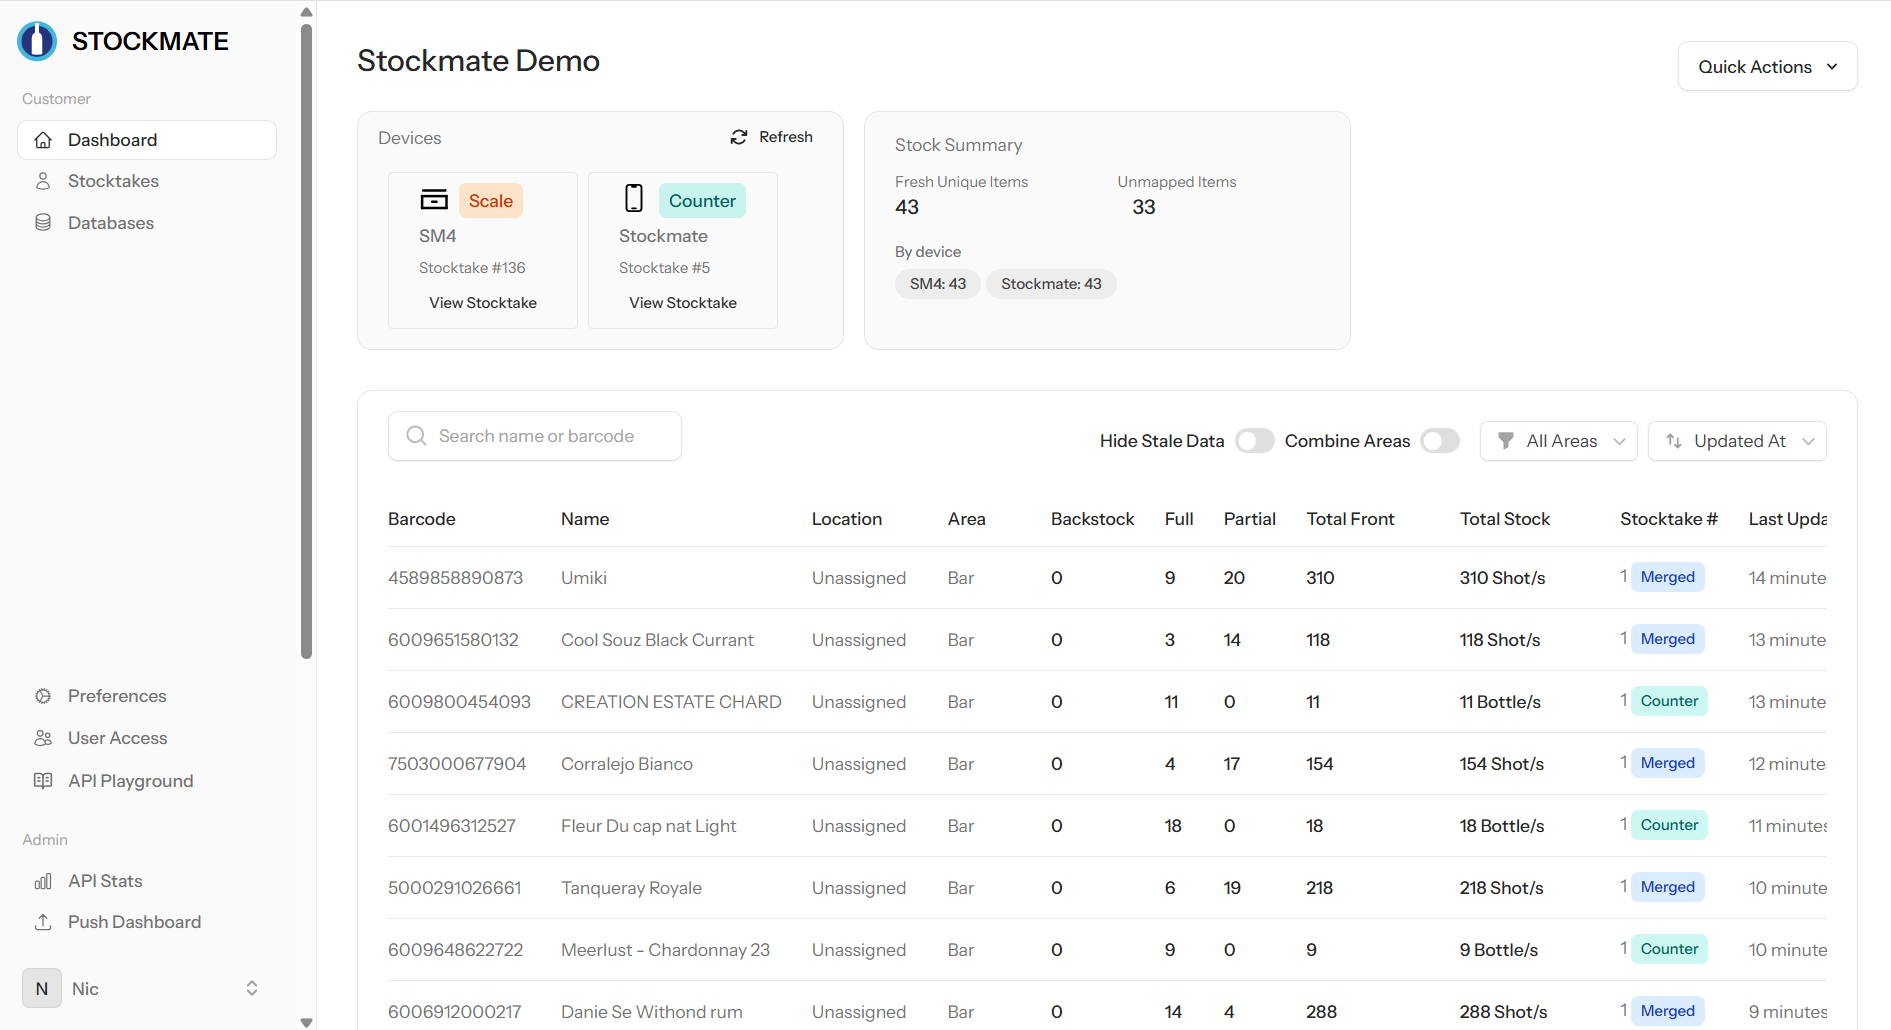Click the N avatar for Nic
Screen dimensions: 1891x1030
tap(42, 989)
